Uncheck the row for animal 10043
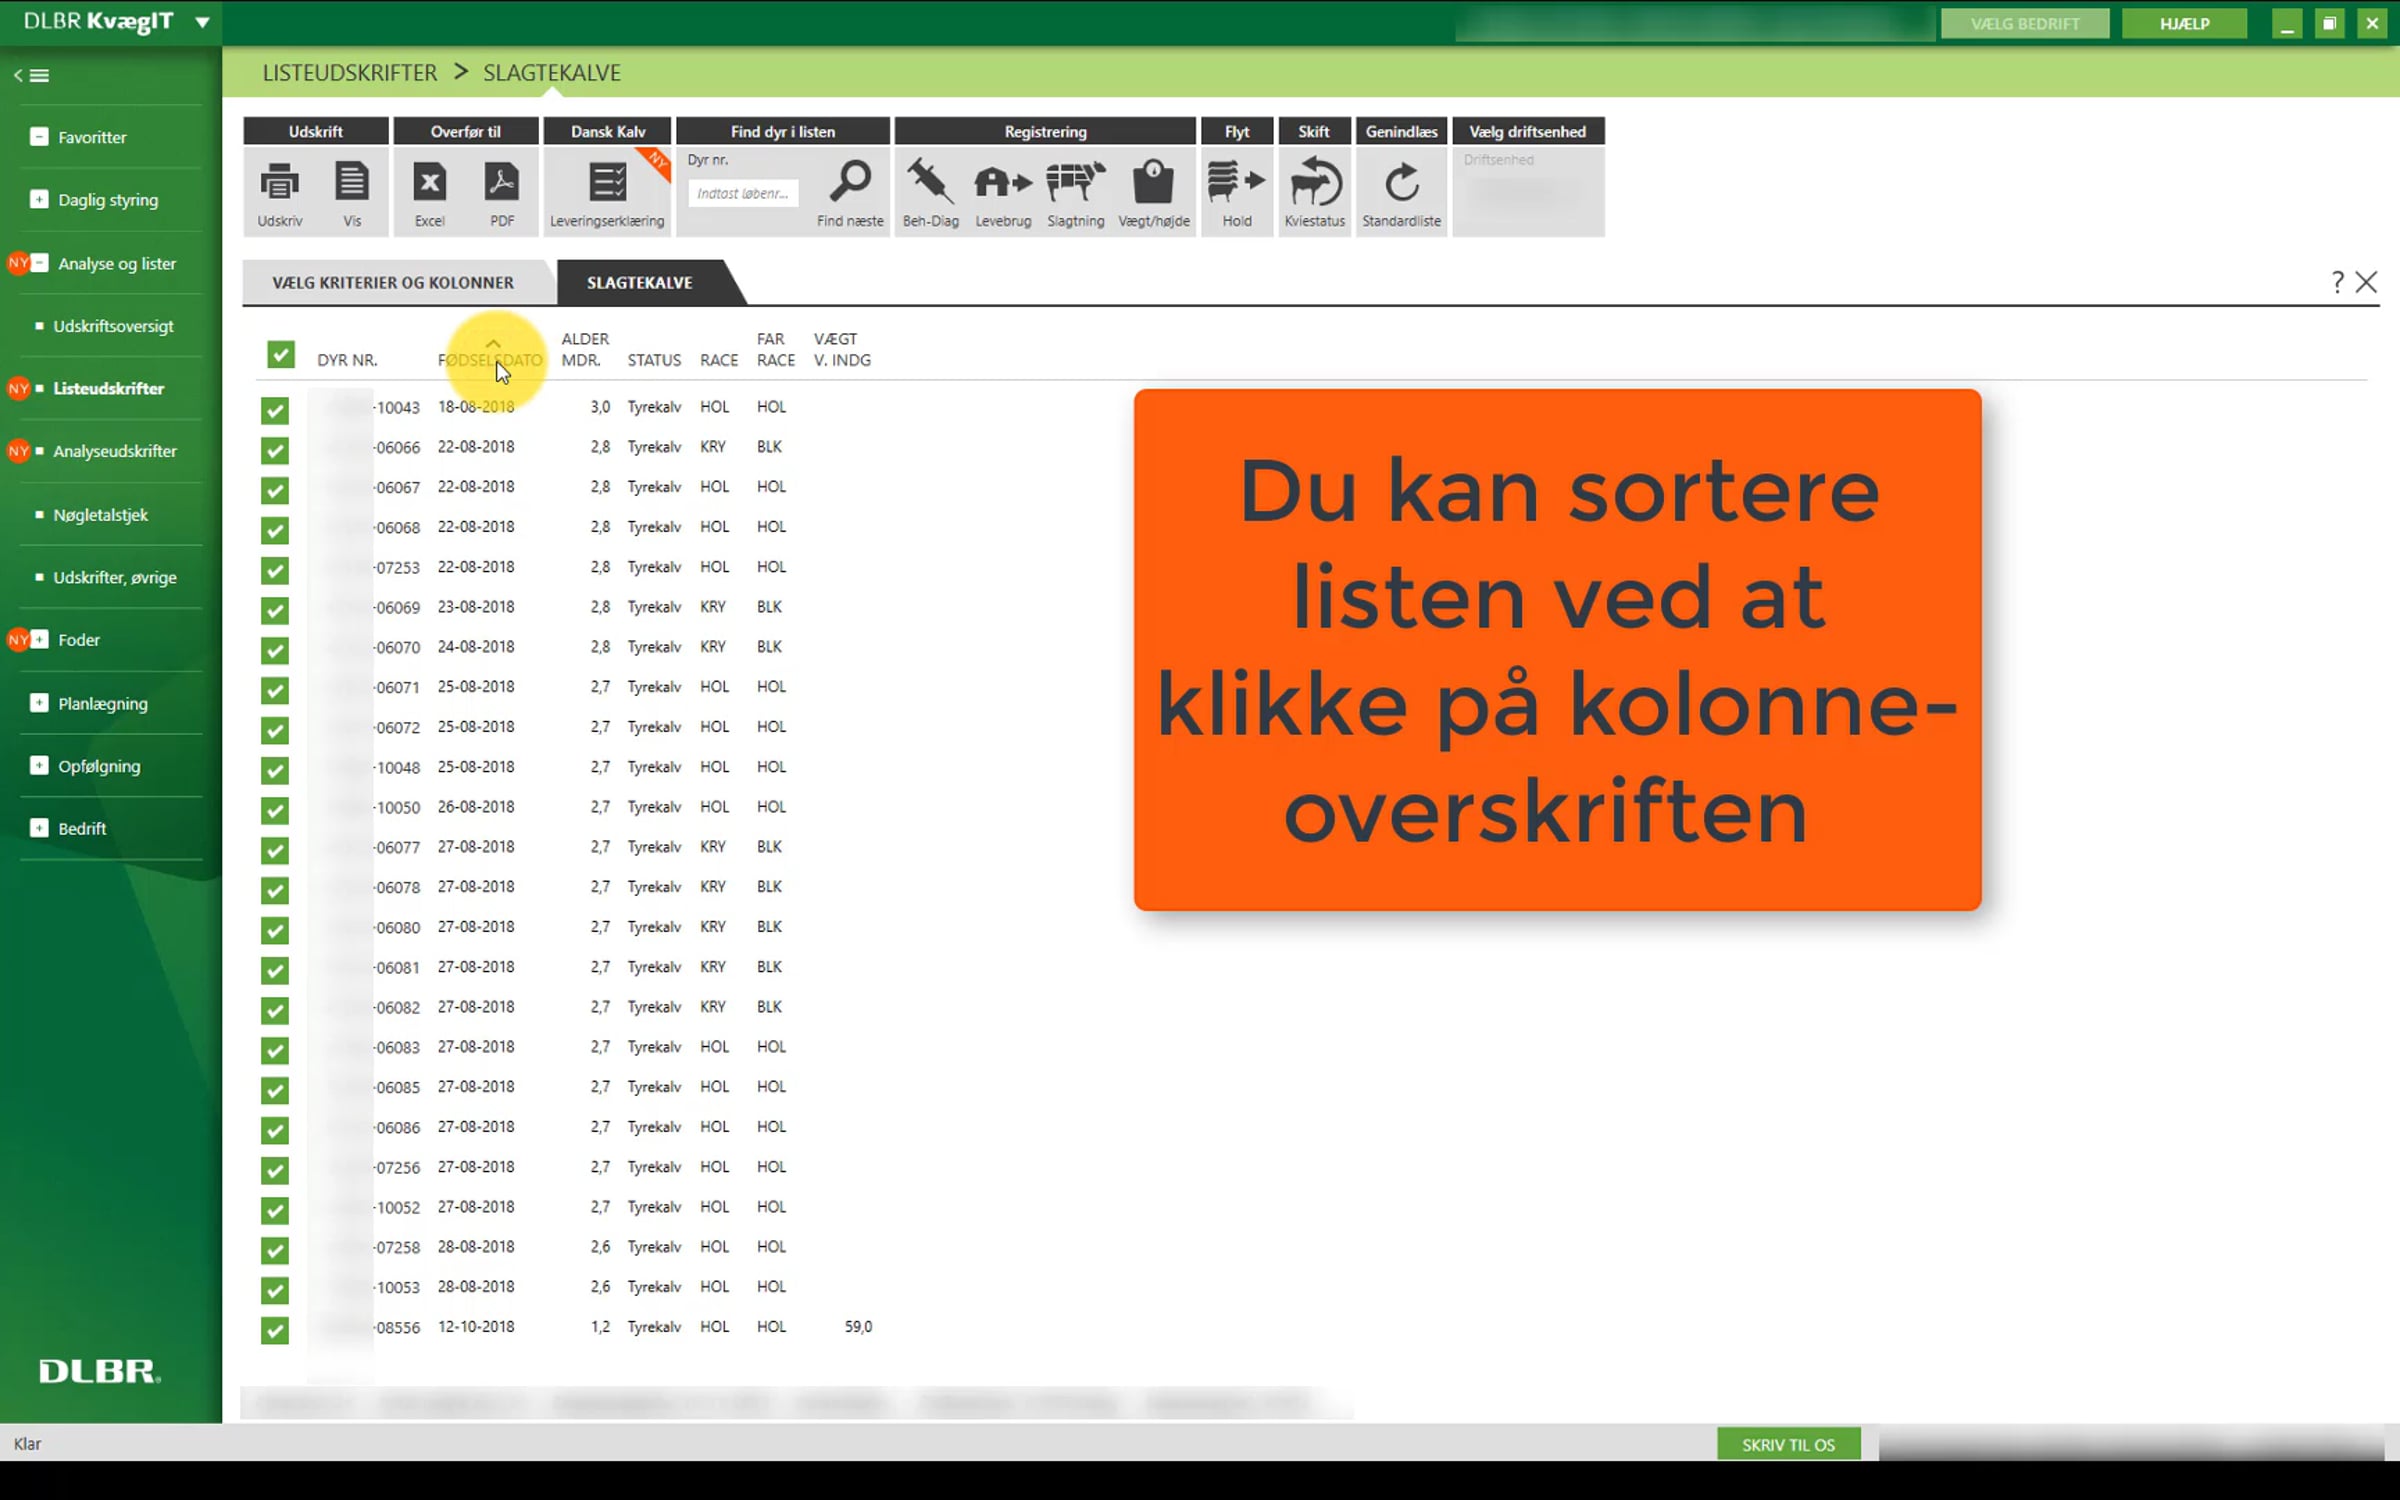Image resolution: width=2400 pixels, height=1500 pixels. point(275,410)
